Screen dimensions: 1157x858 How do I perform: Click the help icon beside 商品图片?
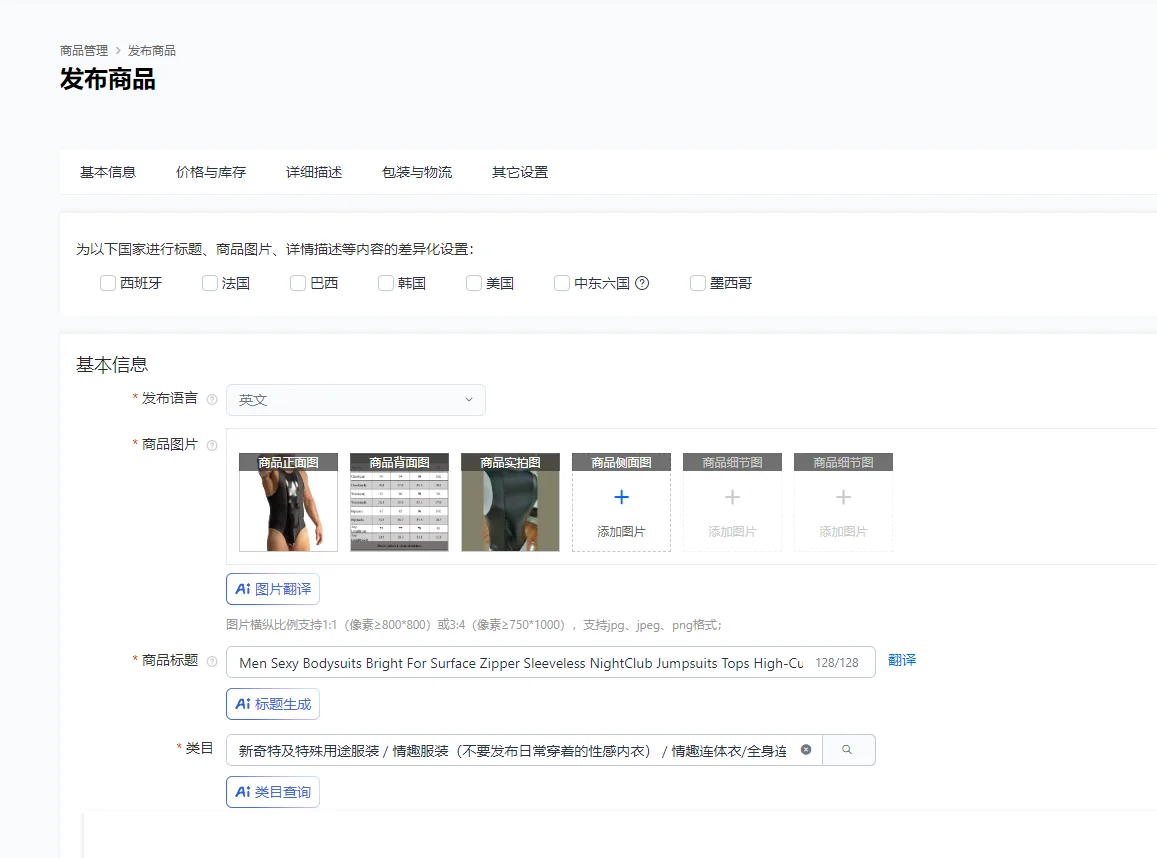pyautogui.click(x=212, y=445)
